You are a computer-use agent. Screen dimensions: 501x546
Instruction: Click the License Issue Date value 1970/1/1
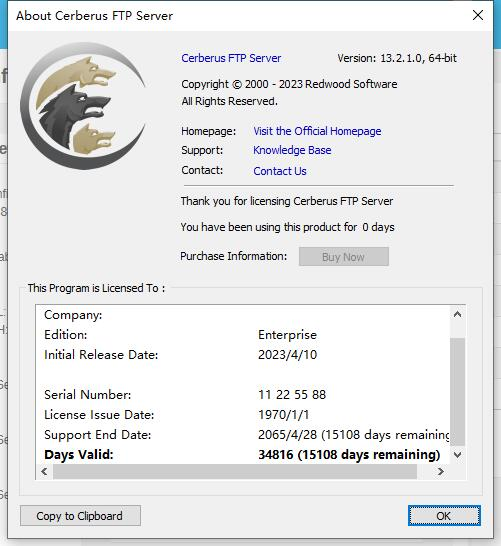tap(283, 415)
